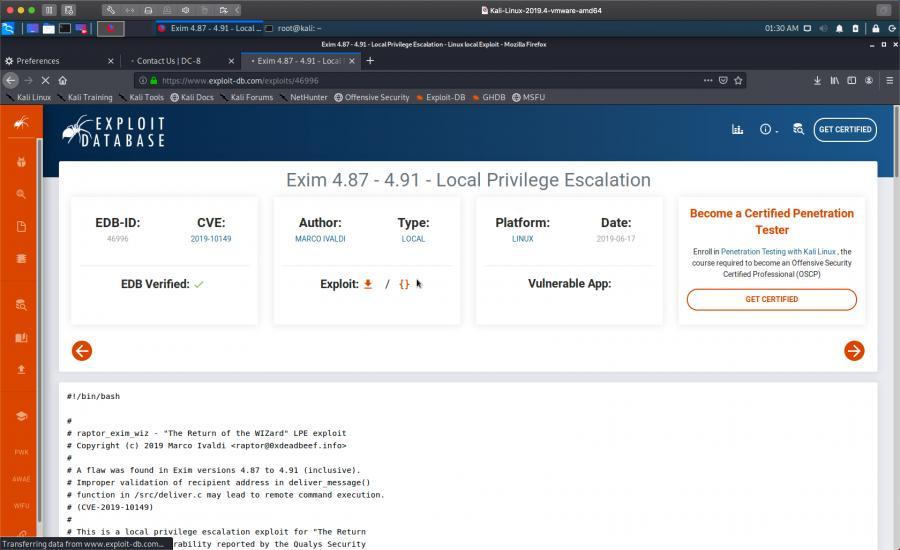This screenshot has width=900, height=550.
Task: Open the Papers document icon in sidebar
Action: coord(21,226)
